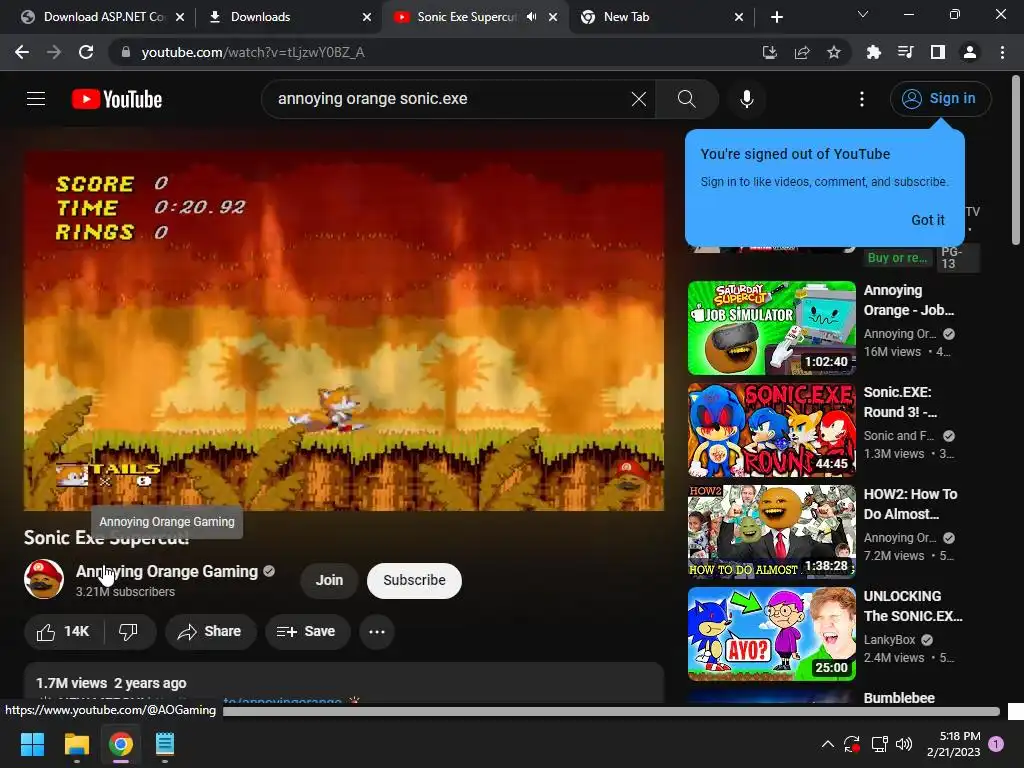Open the YouTube hamburger guide menu
The height and width of the screenshot is (768, 1024).
(x=36, y=99)
